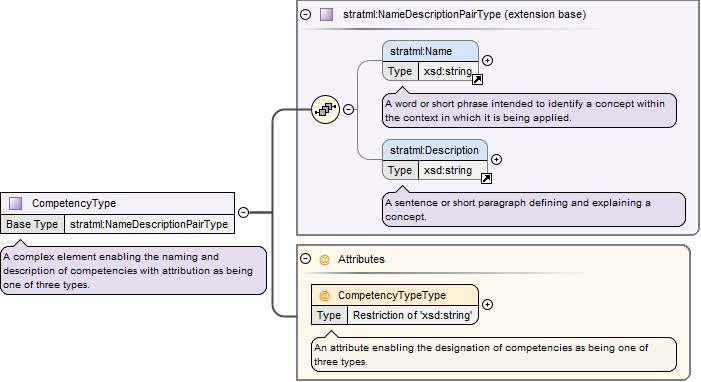Click xsd:string type value of stratml:Description
The height and width of the screenshot is (382, 701).
(x=452, y=170)
